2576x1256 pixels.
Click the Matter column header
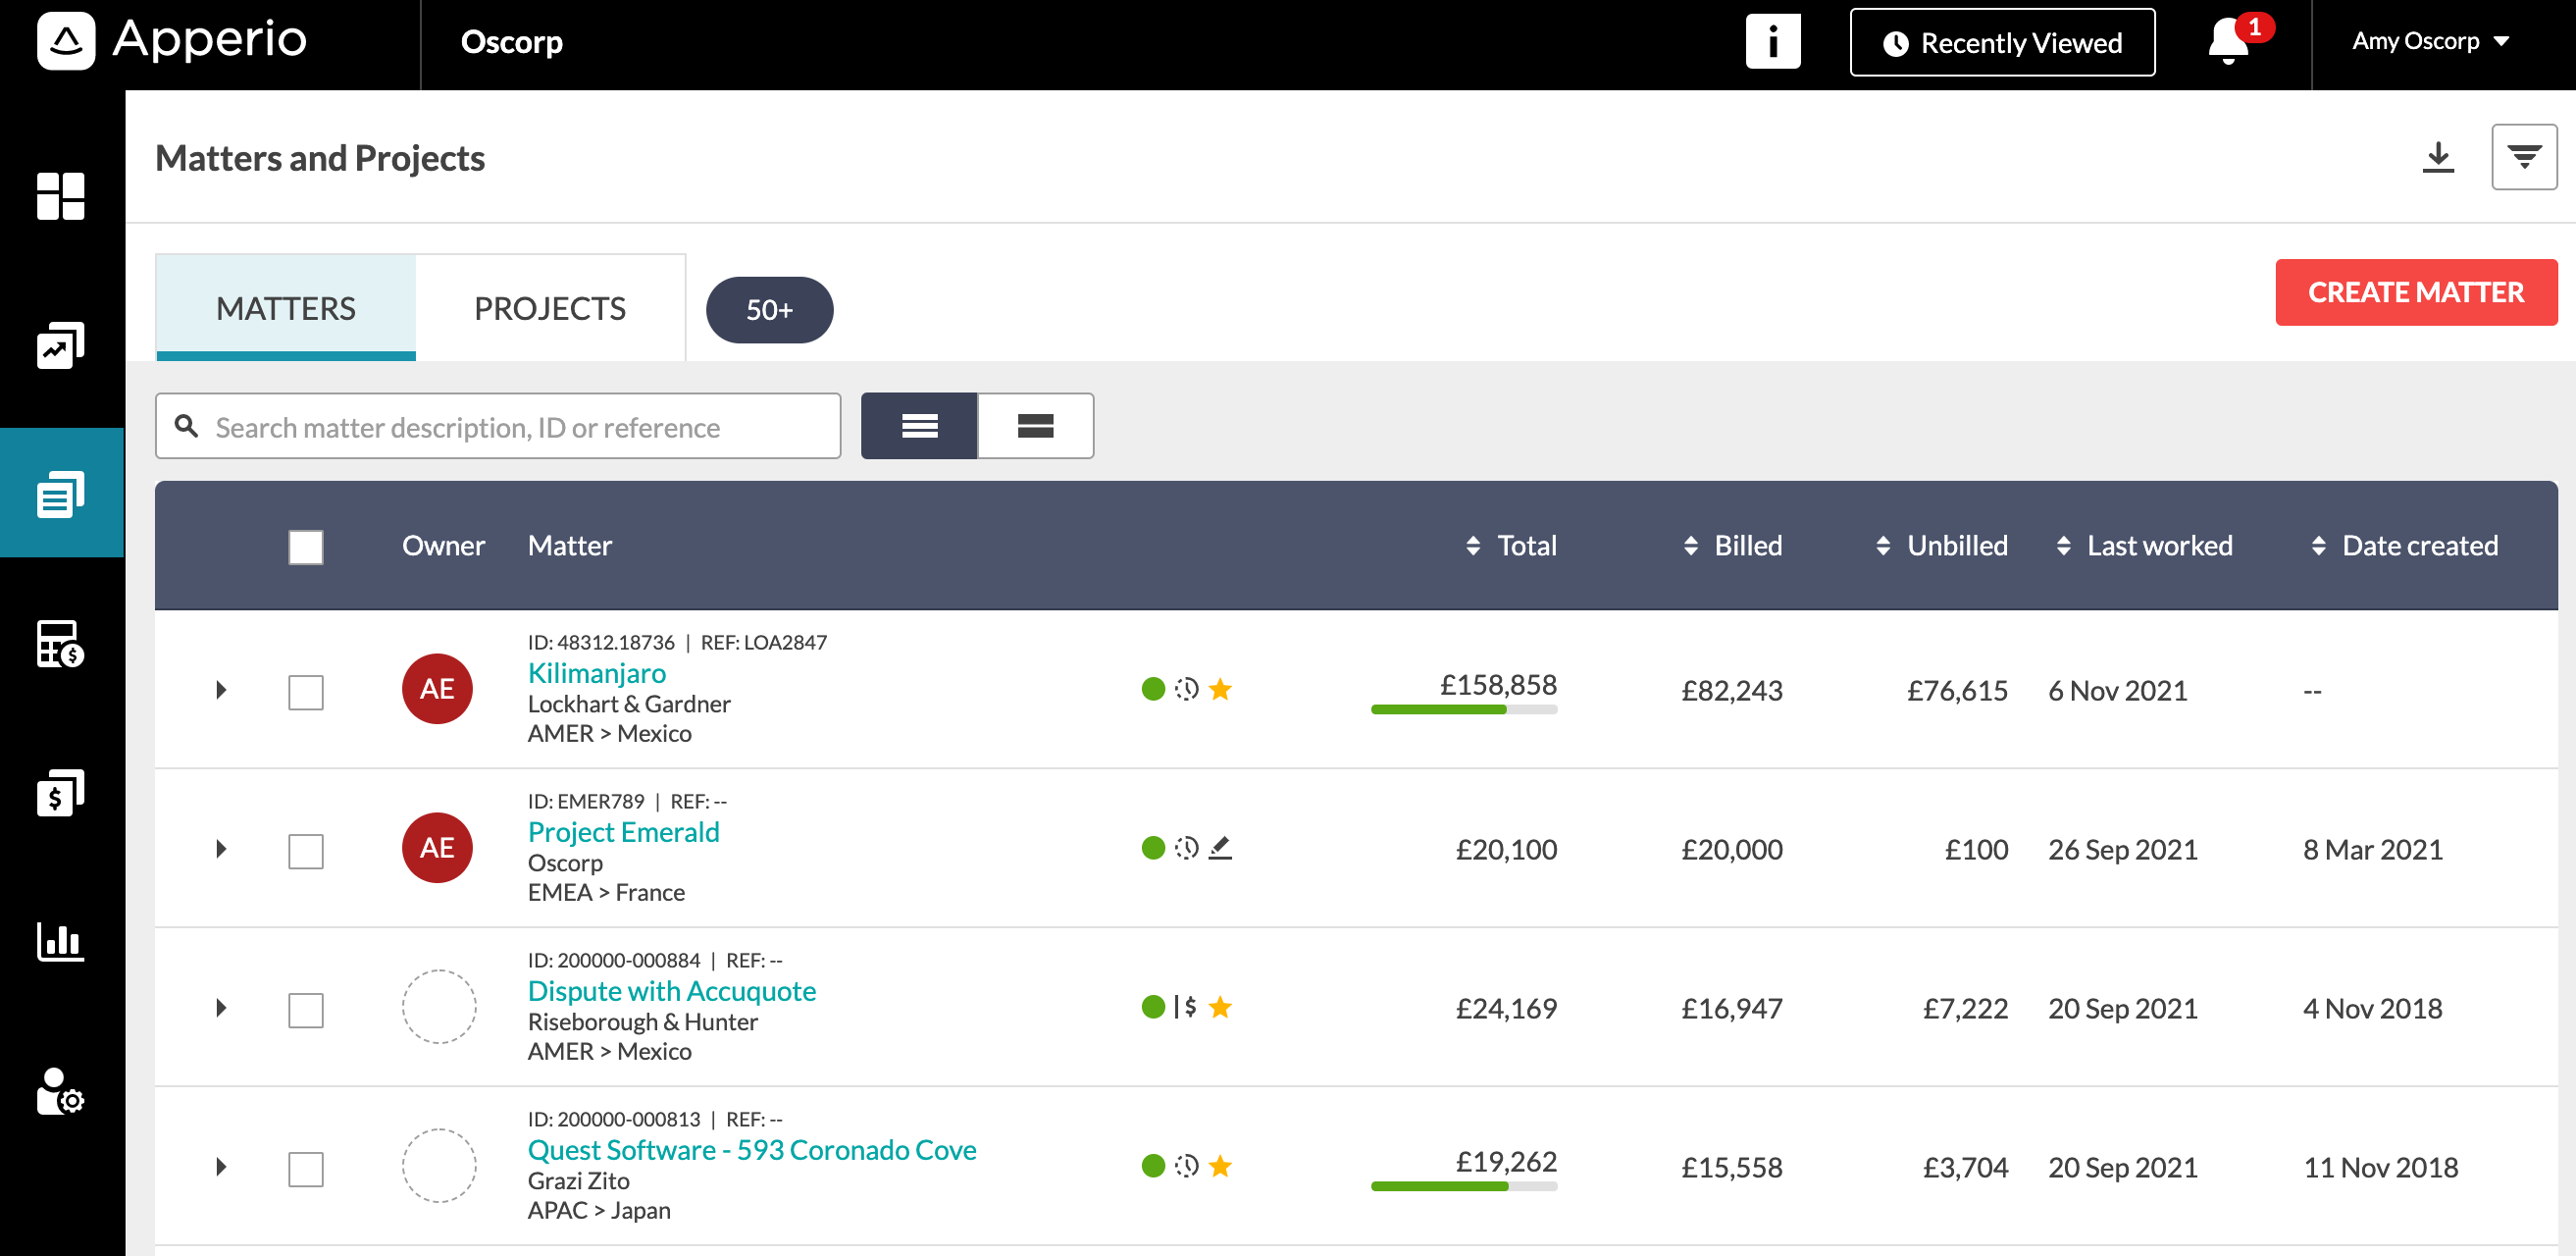click(570, 545)
